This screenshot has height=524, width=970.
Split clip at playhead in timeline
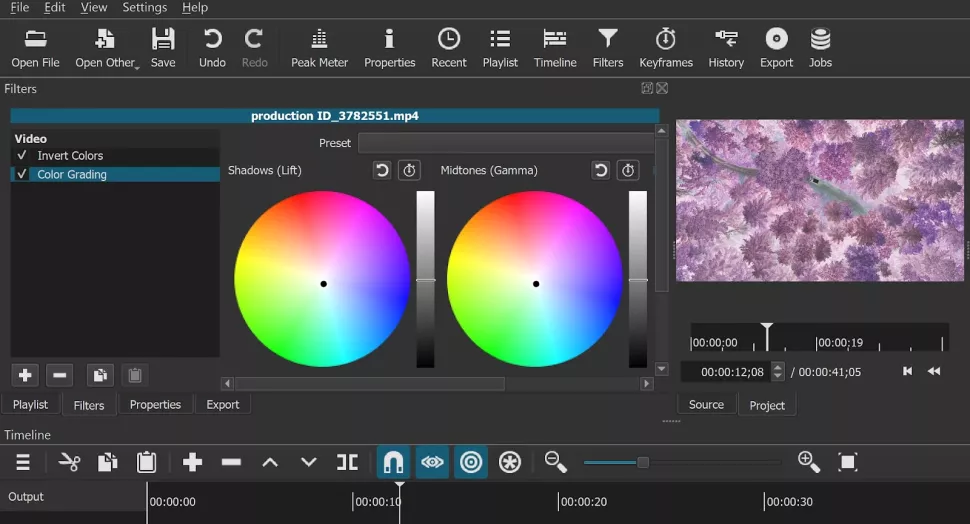pos(347,462)
